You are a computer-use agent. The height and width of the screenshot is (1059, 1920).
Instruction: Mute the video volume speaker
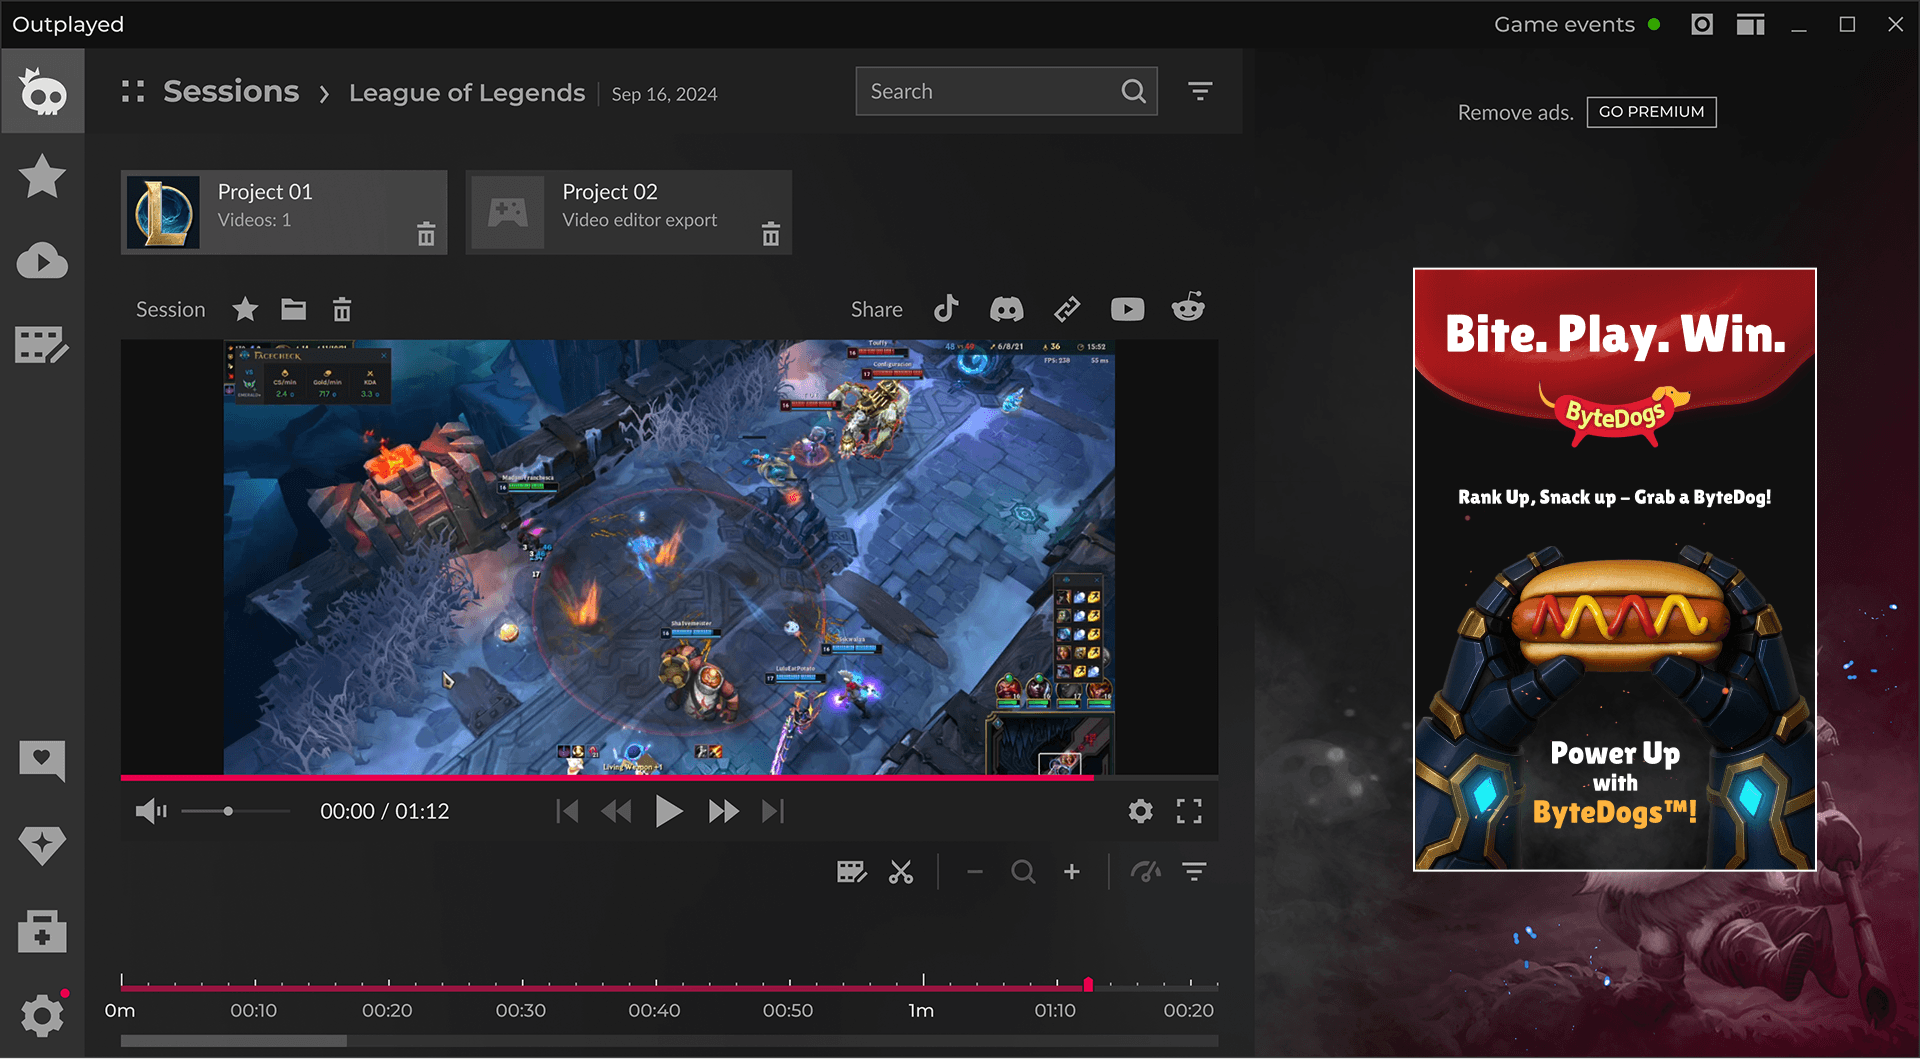pyautogui.click(x=151, y=811)
